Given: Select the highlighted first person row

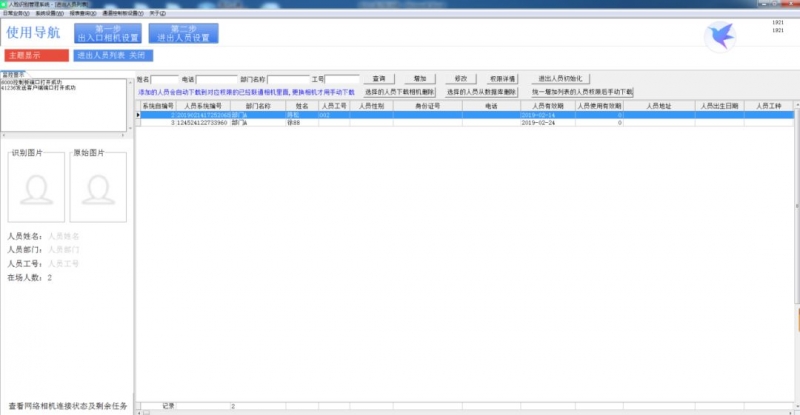Looking at the screenshot, I should tap(400, 115).
